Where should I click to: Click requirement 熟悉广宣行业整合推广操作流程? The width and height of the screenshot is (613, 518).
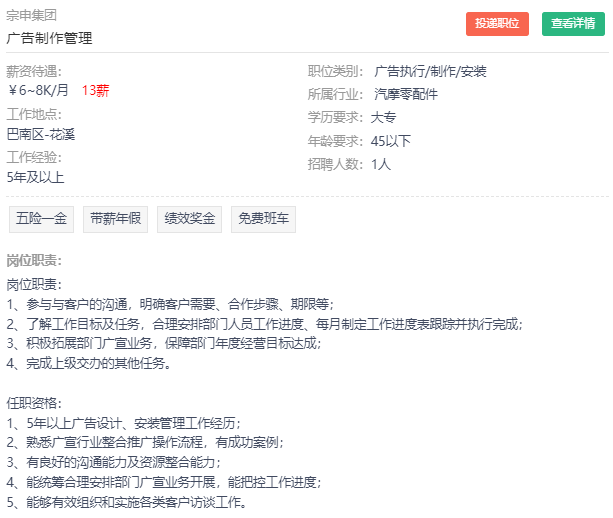click(x=145, y=443)
